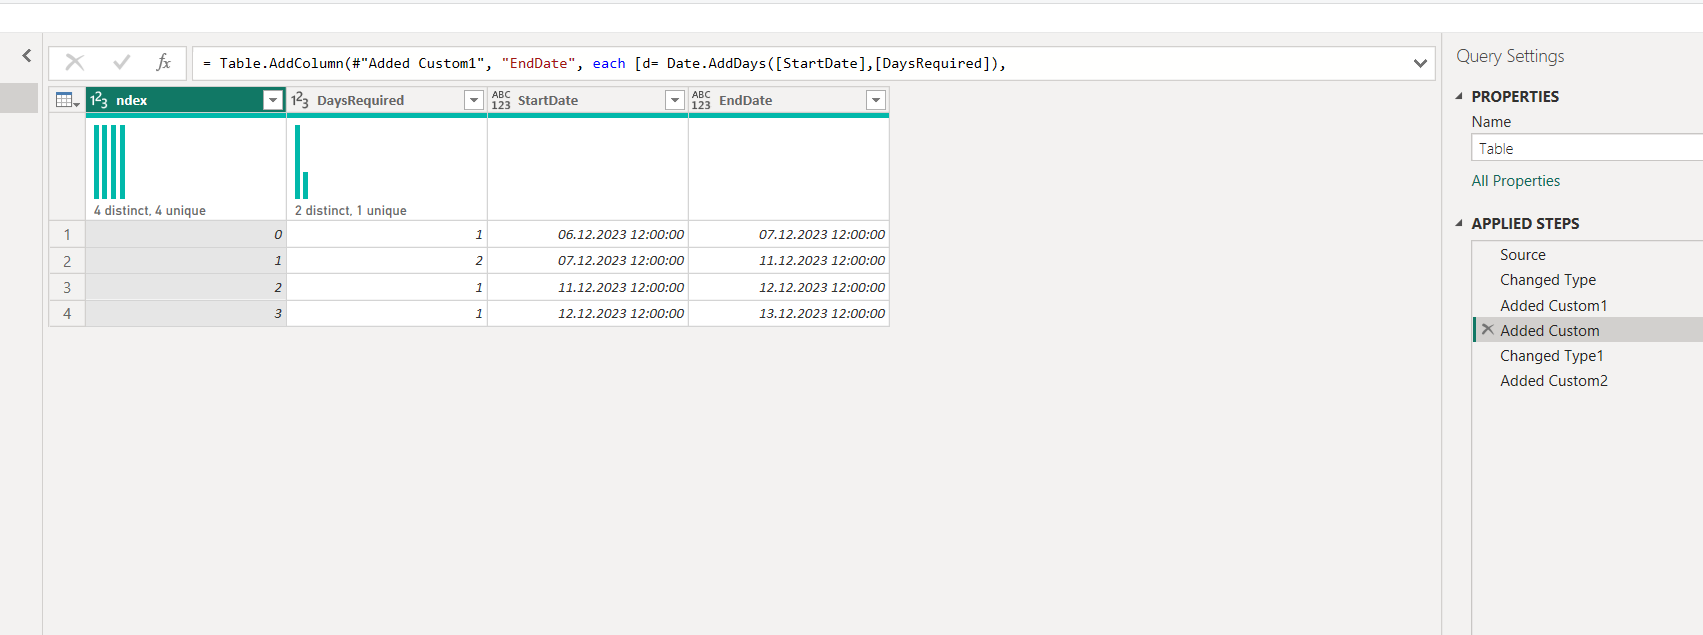The width and height of the screenshot is (1703, 635).
Task: Collapse the PROPERTIES section
Action: pos(1459,96)
